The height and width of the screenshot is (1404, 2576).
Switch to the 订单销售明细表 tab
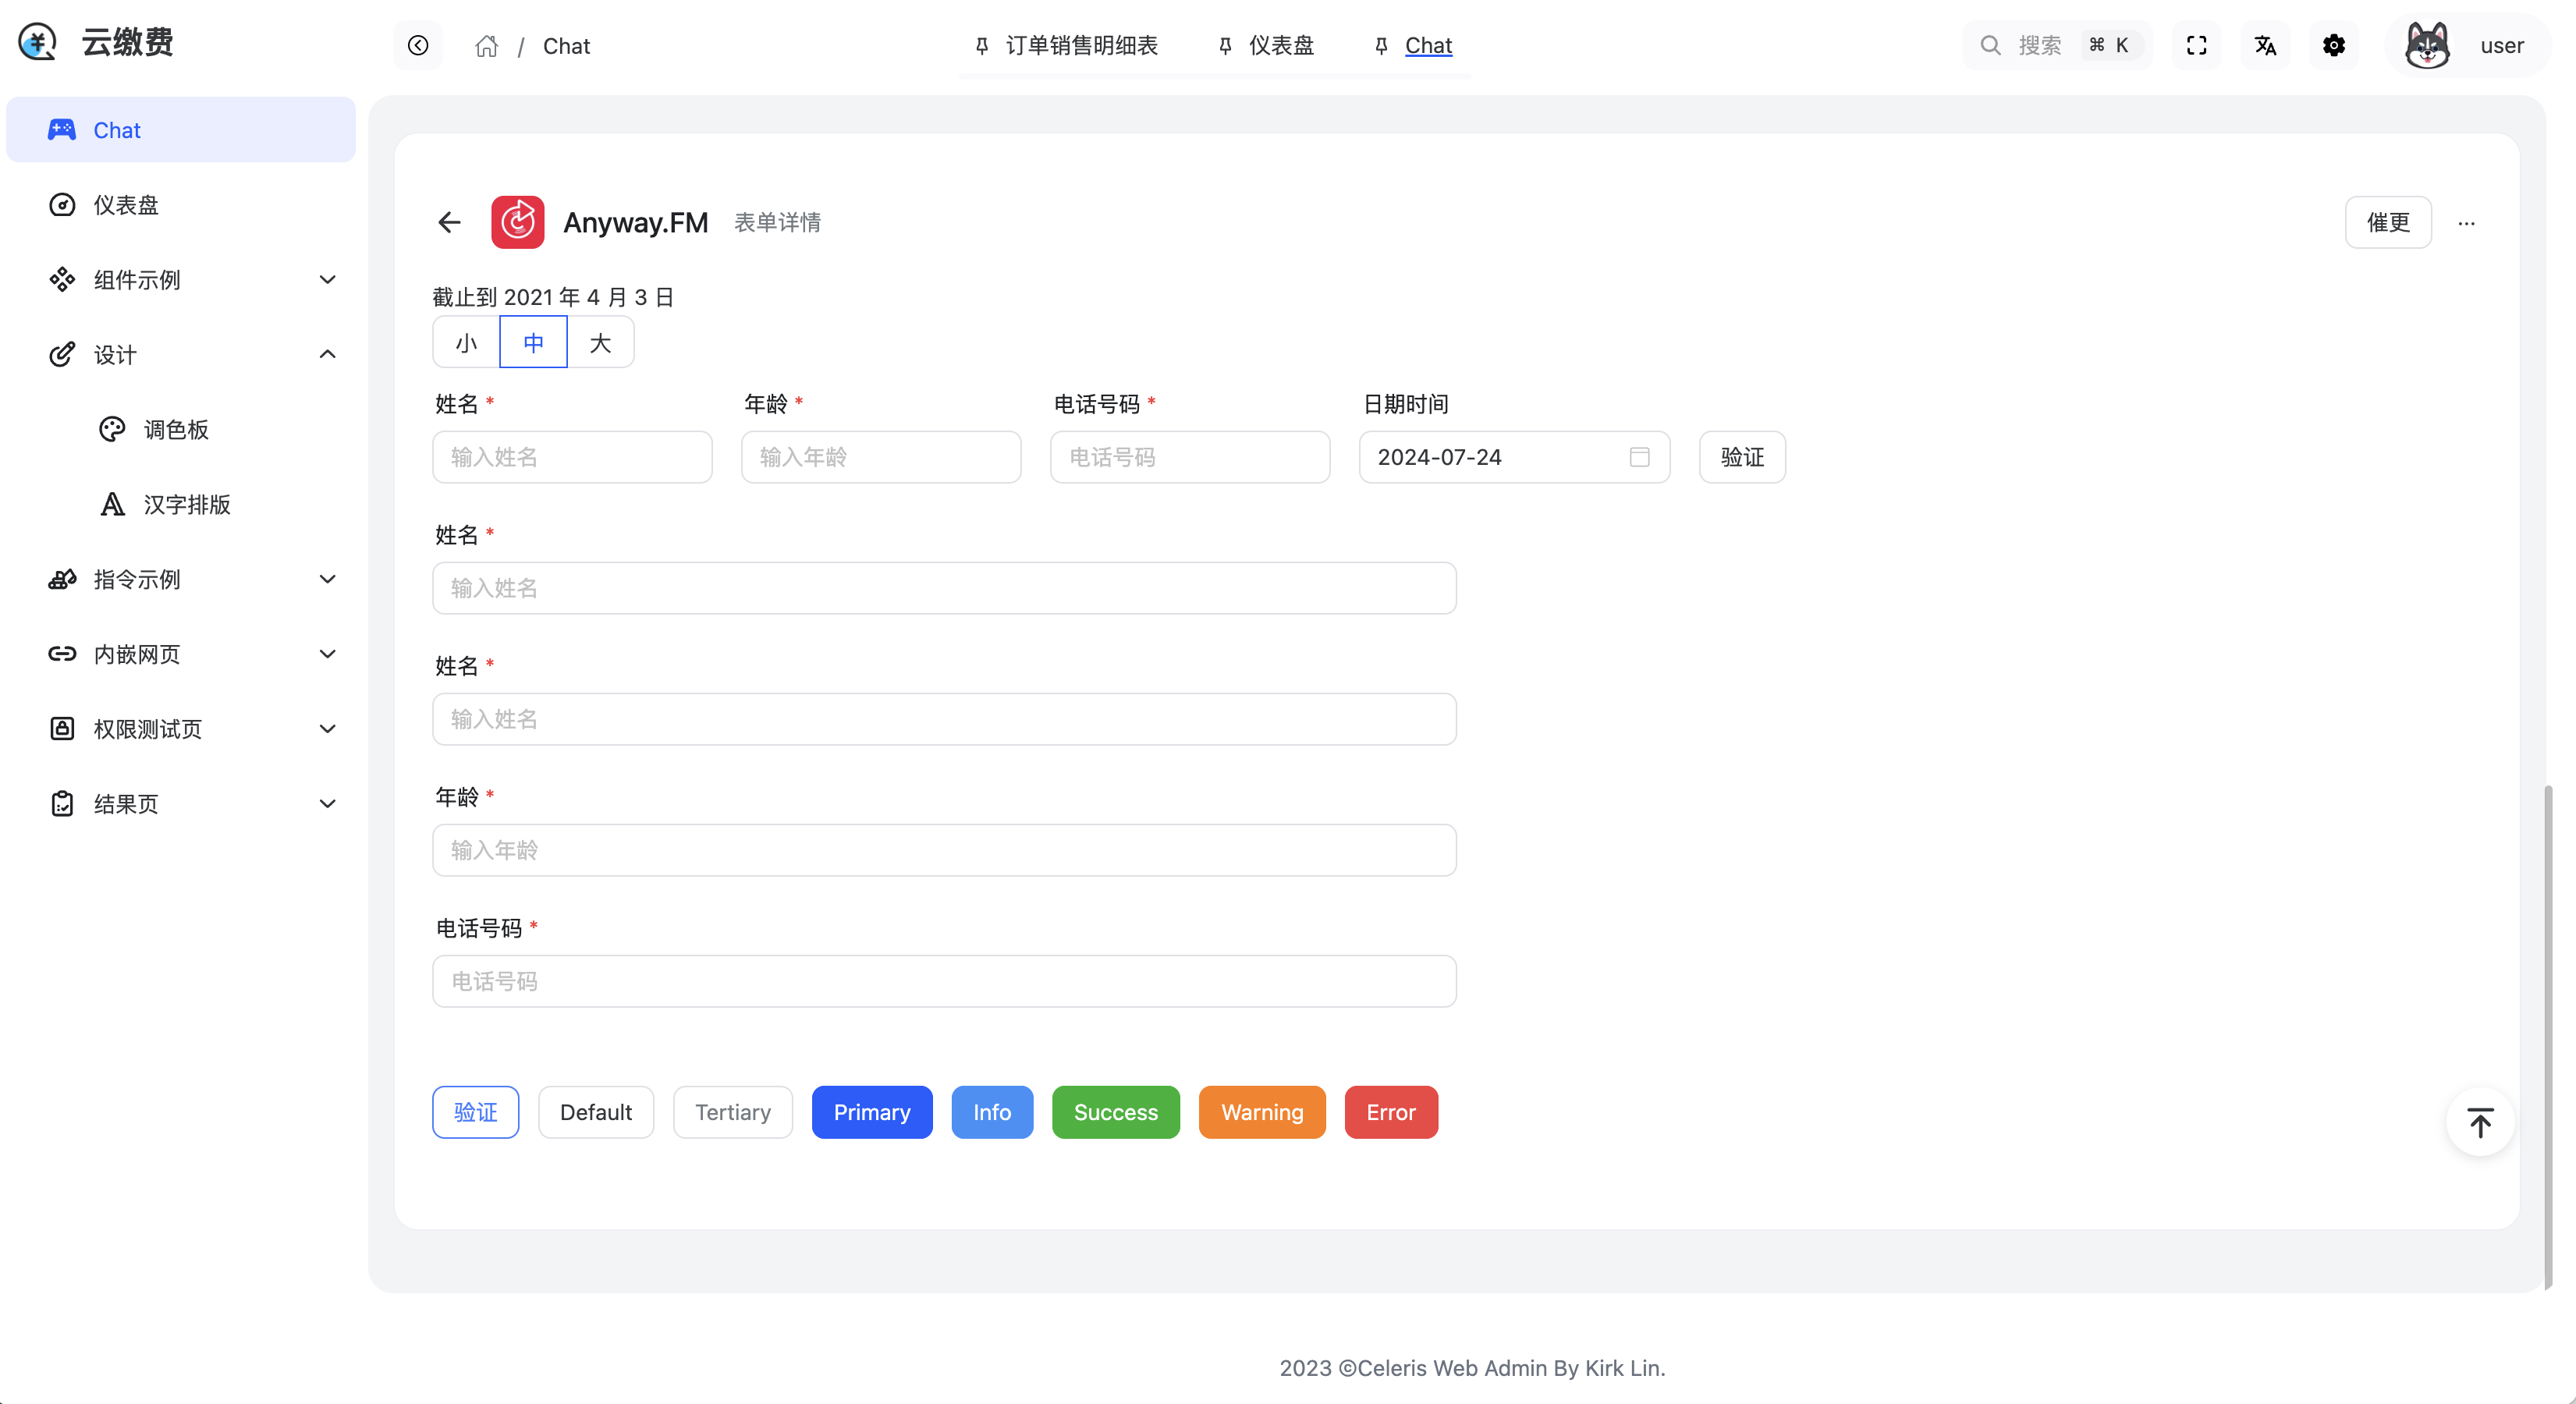tap(1080, 46)
